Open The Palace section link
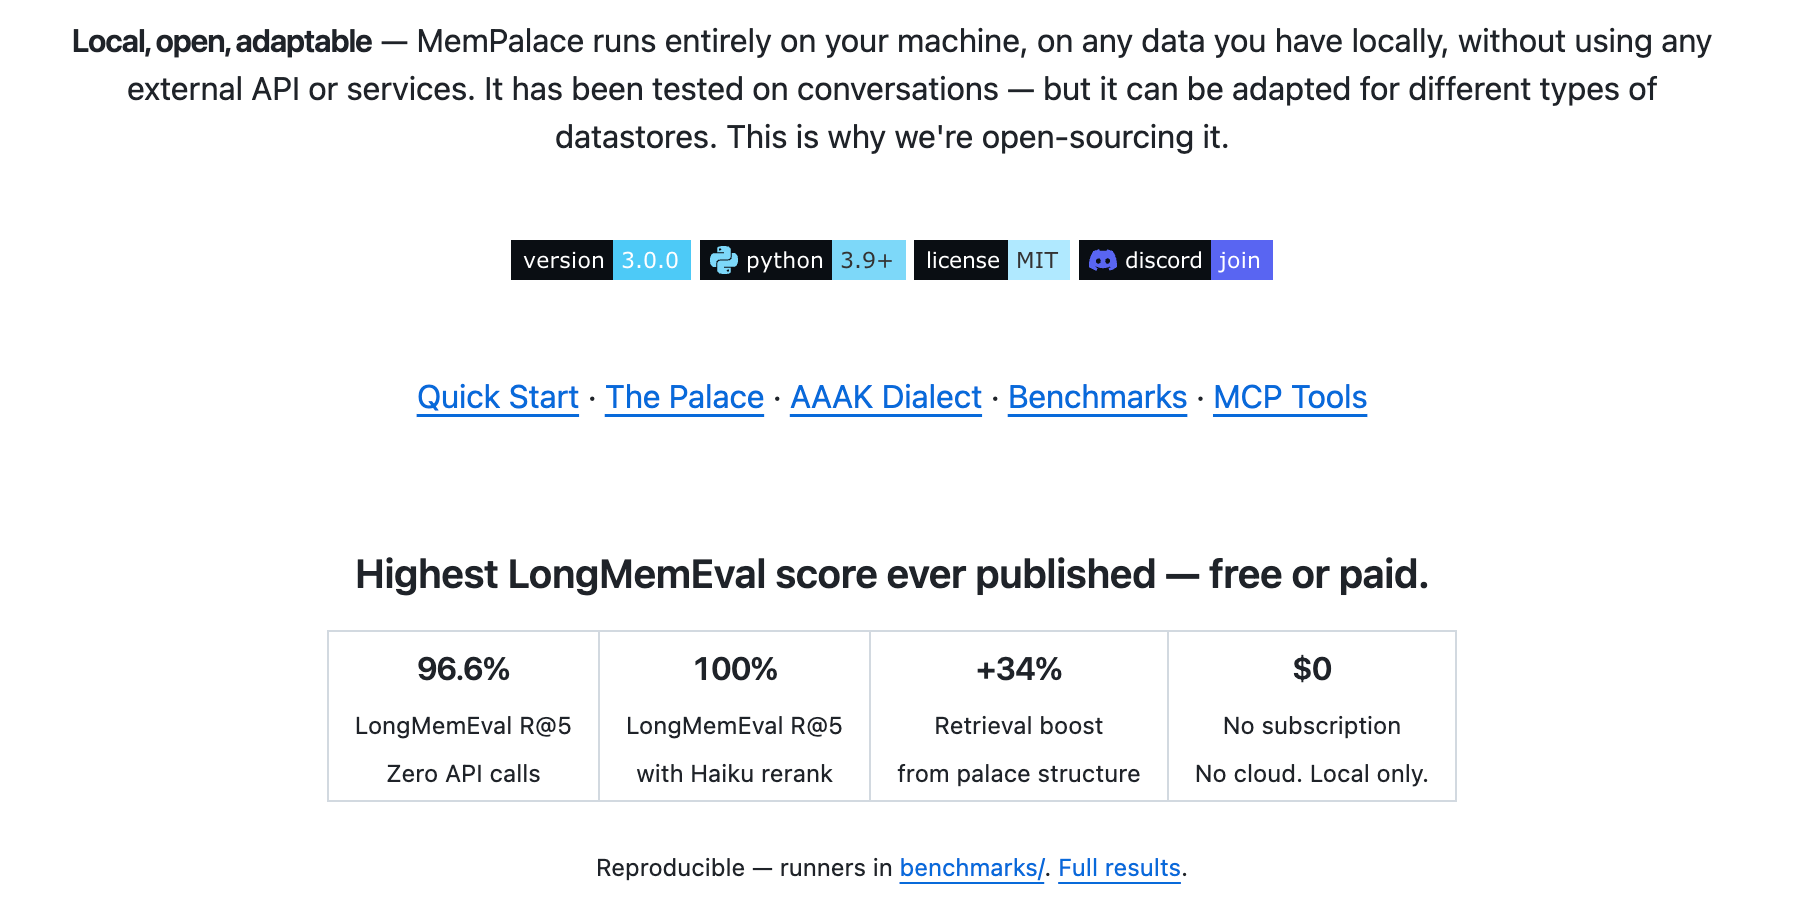1794x914 pixels. [x=684, y=397]
